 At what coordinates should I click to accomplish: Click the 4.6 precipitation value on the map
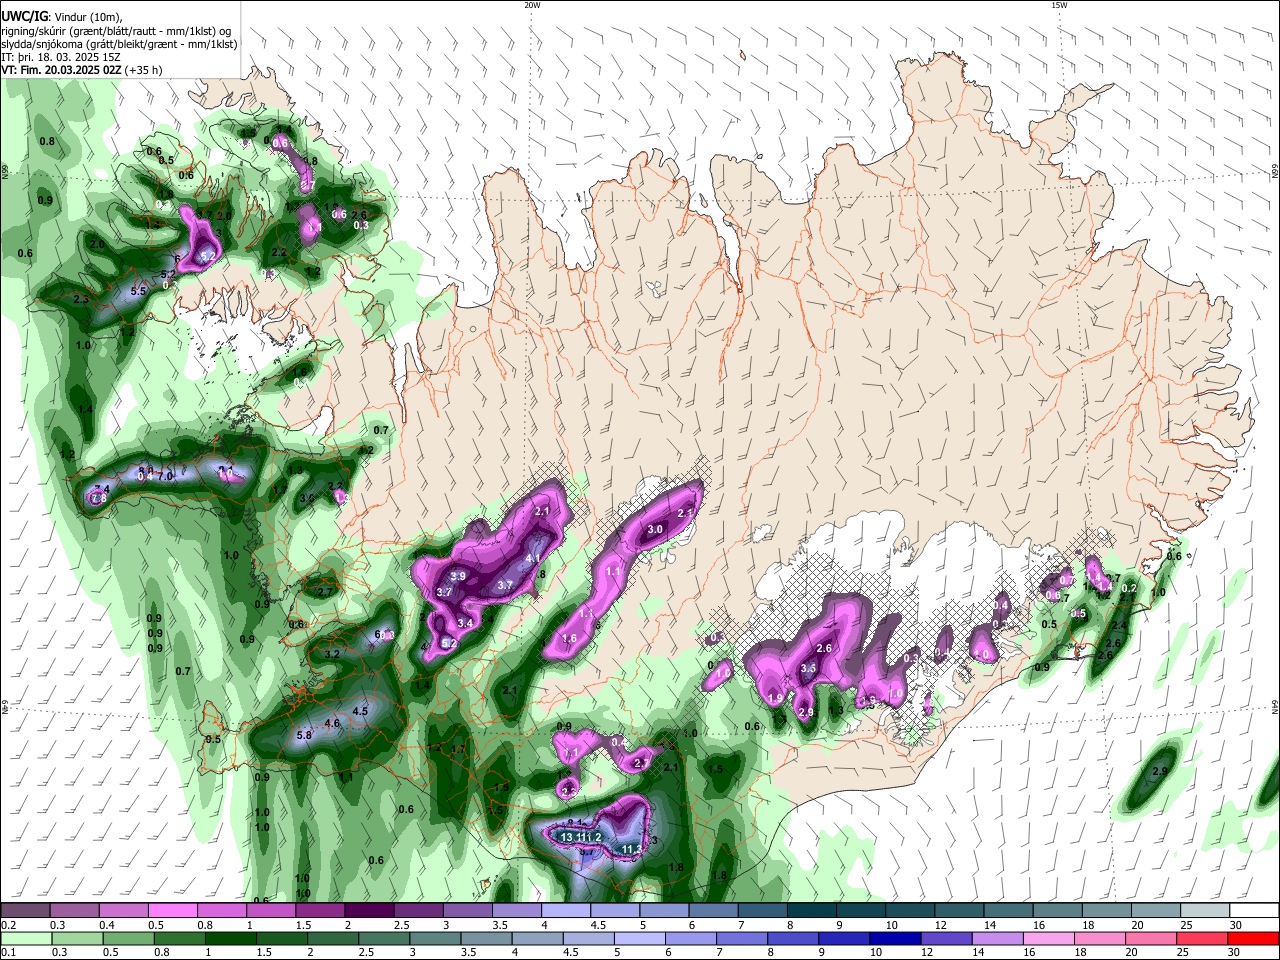tap(333, 723)
